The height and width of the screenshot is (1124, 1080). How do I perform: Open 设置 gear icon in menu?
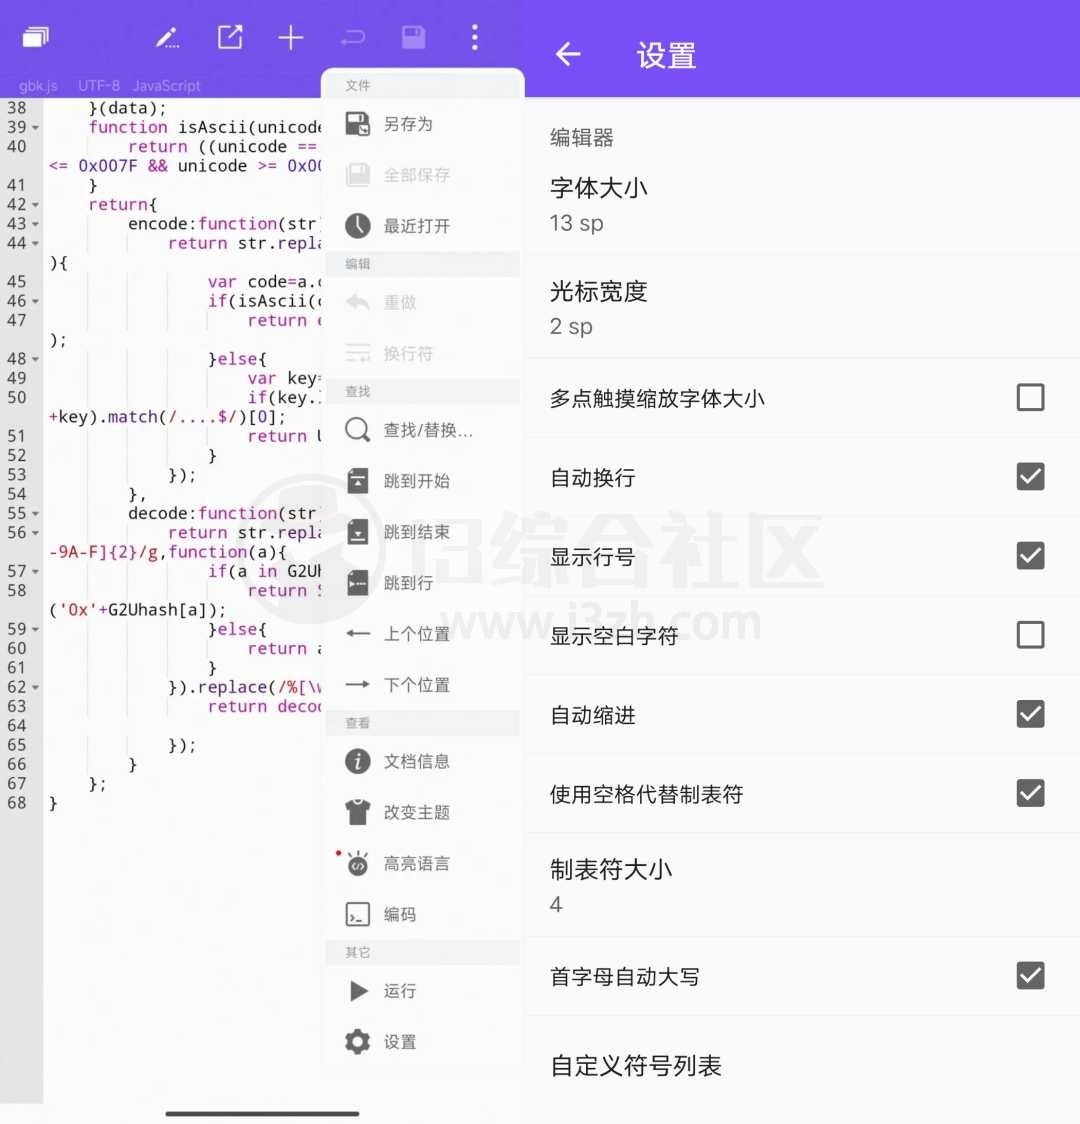pyautogui.click(x=358, y=1042)
